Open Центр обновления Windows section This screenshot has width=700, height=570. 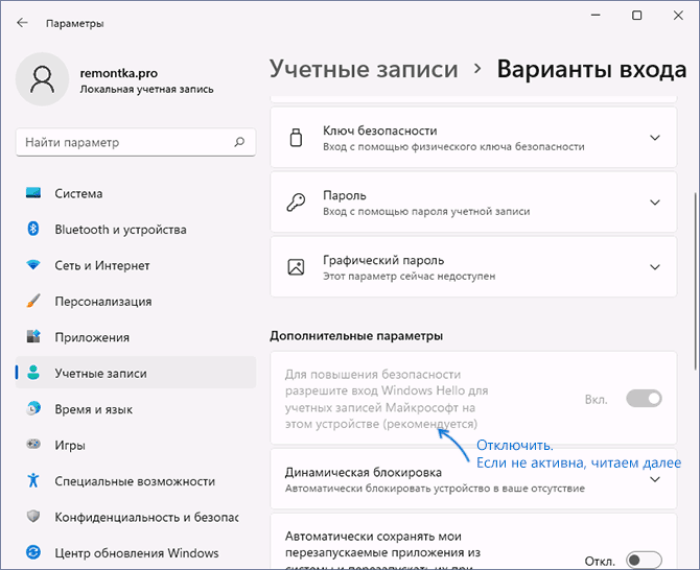(x=136, y=553)
